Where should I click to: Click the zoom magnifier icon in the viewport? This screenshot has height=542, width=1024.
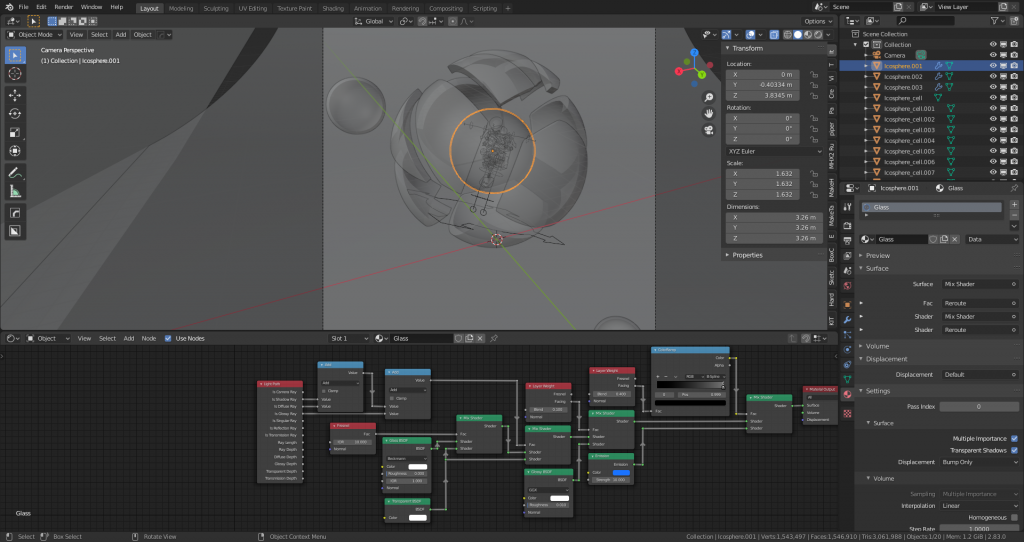(x=708, y=97)
